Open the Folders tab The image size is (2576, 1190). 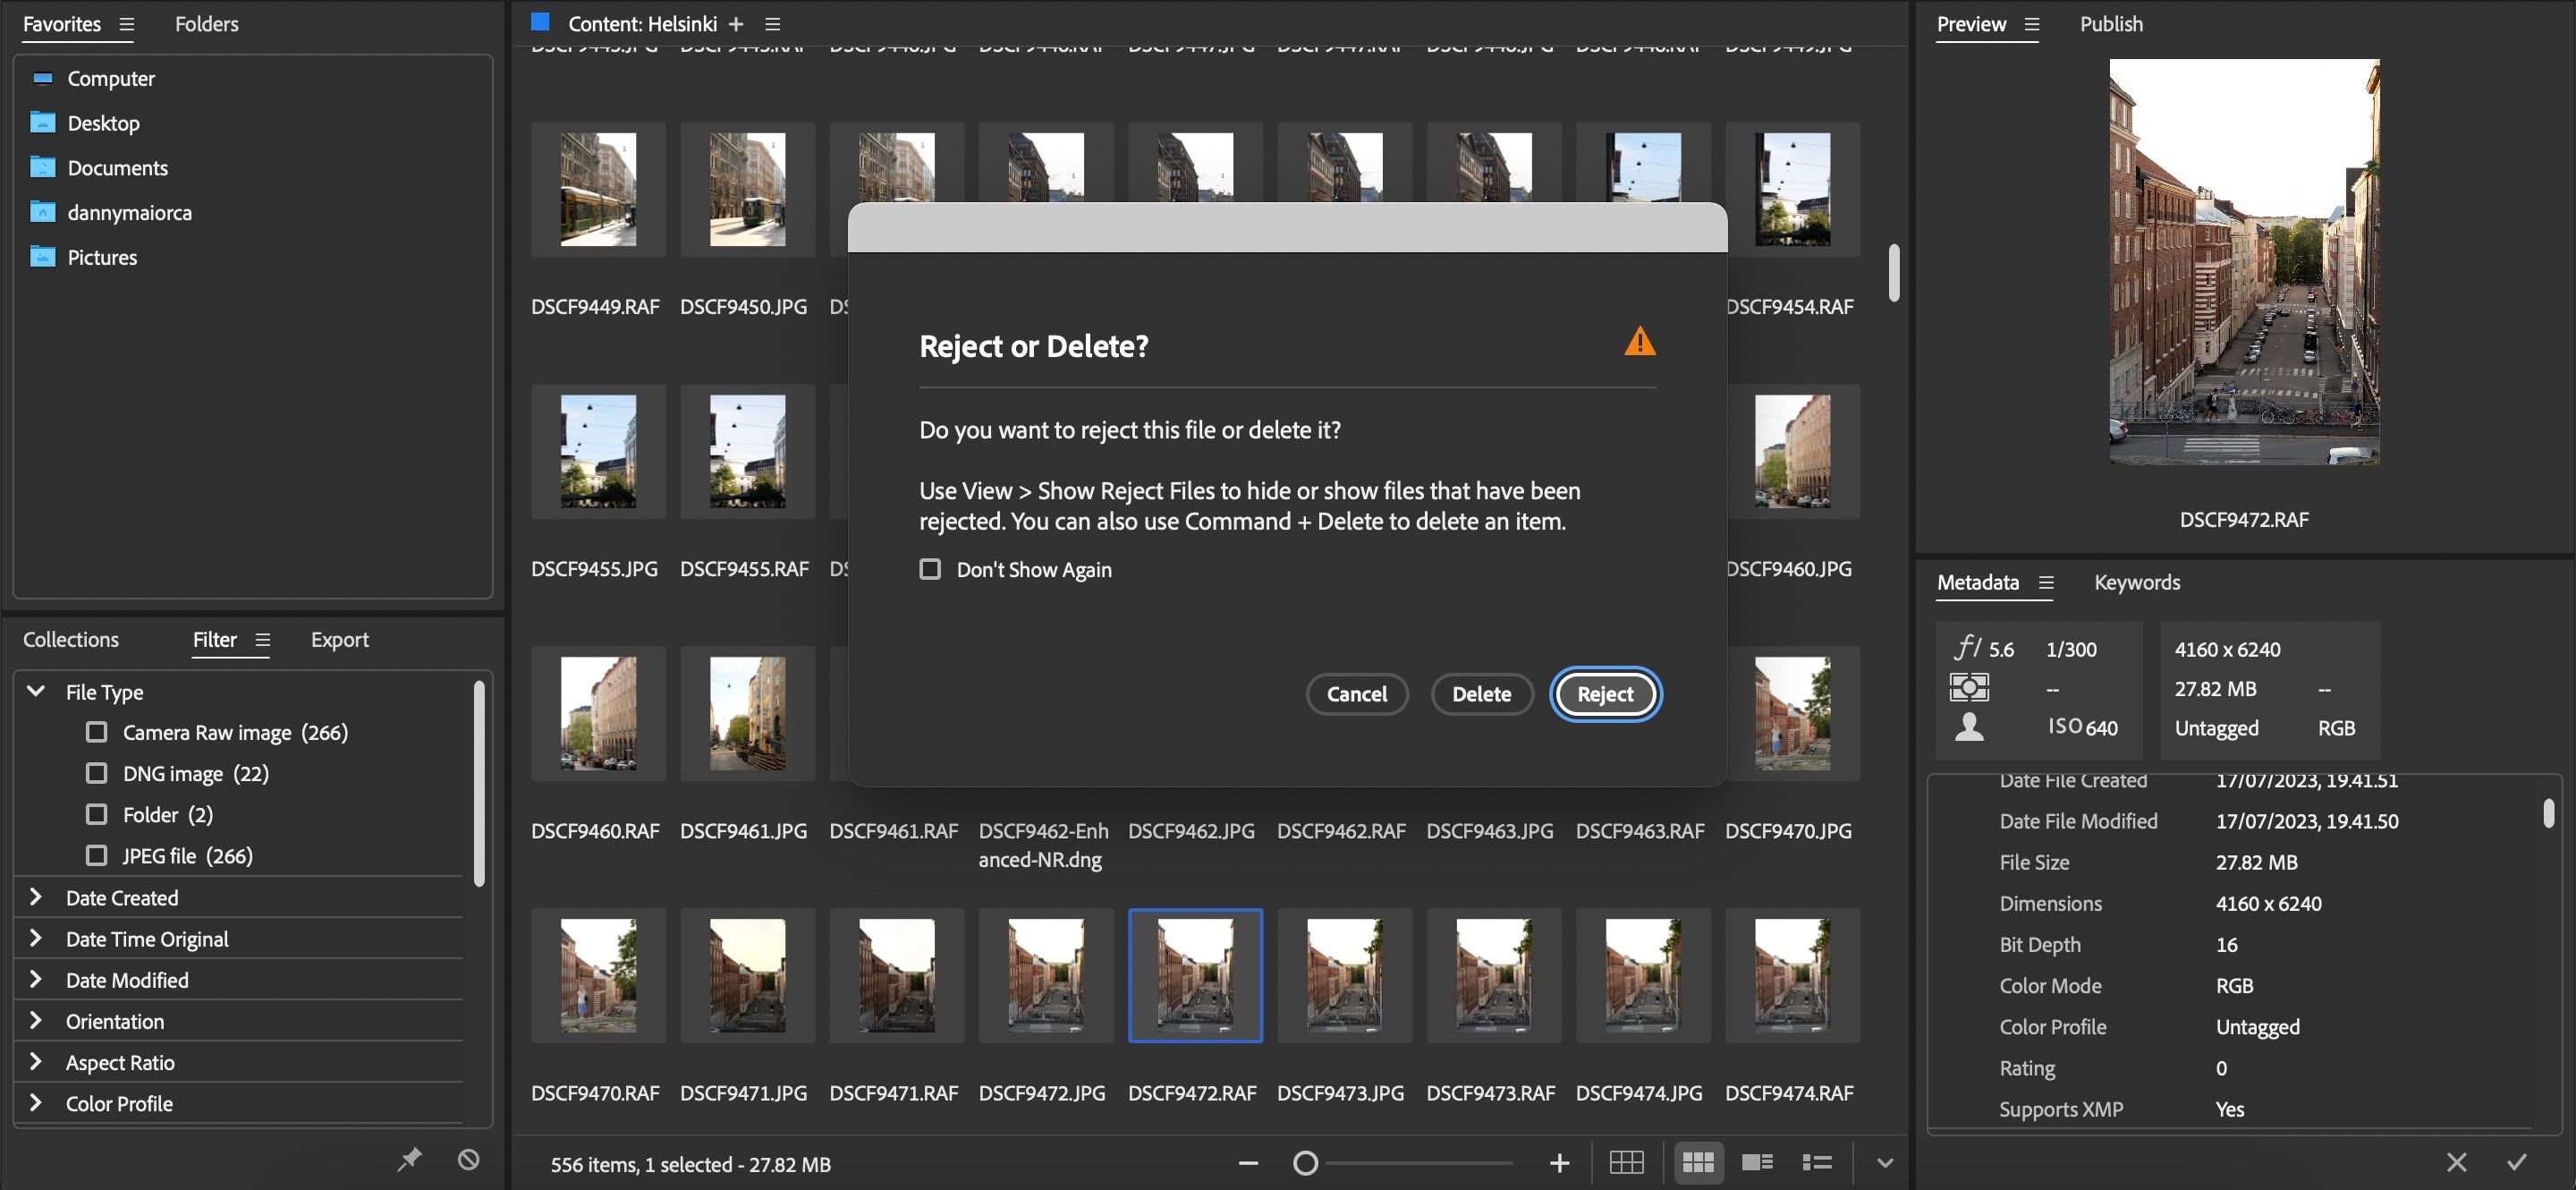207,24
